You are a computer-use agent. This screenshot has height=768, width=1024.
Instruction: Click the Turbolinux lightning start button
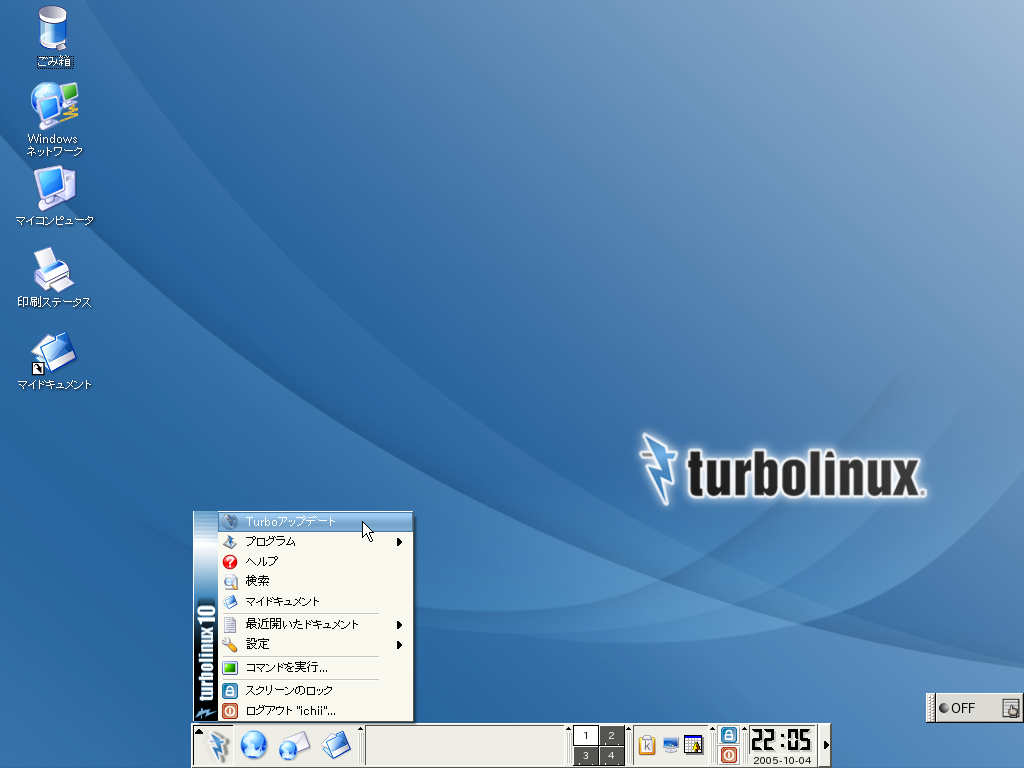pyautogui.click(x=218, y=745)
